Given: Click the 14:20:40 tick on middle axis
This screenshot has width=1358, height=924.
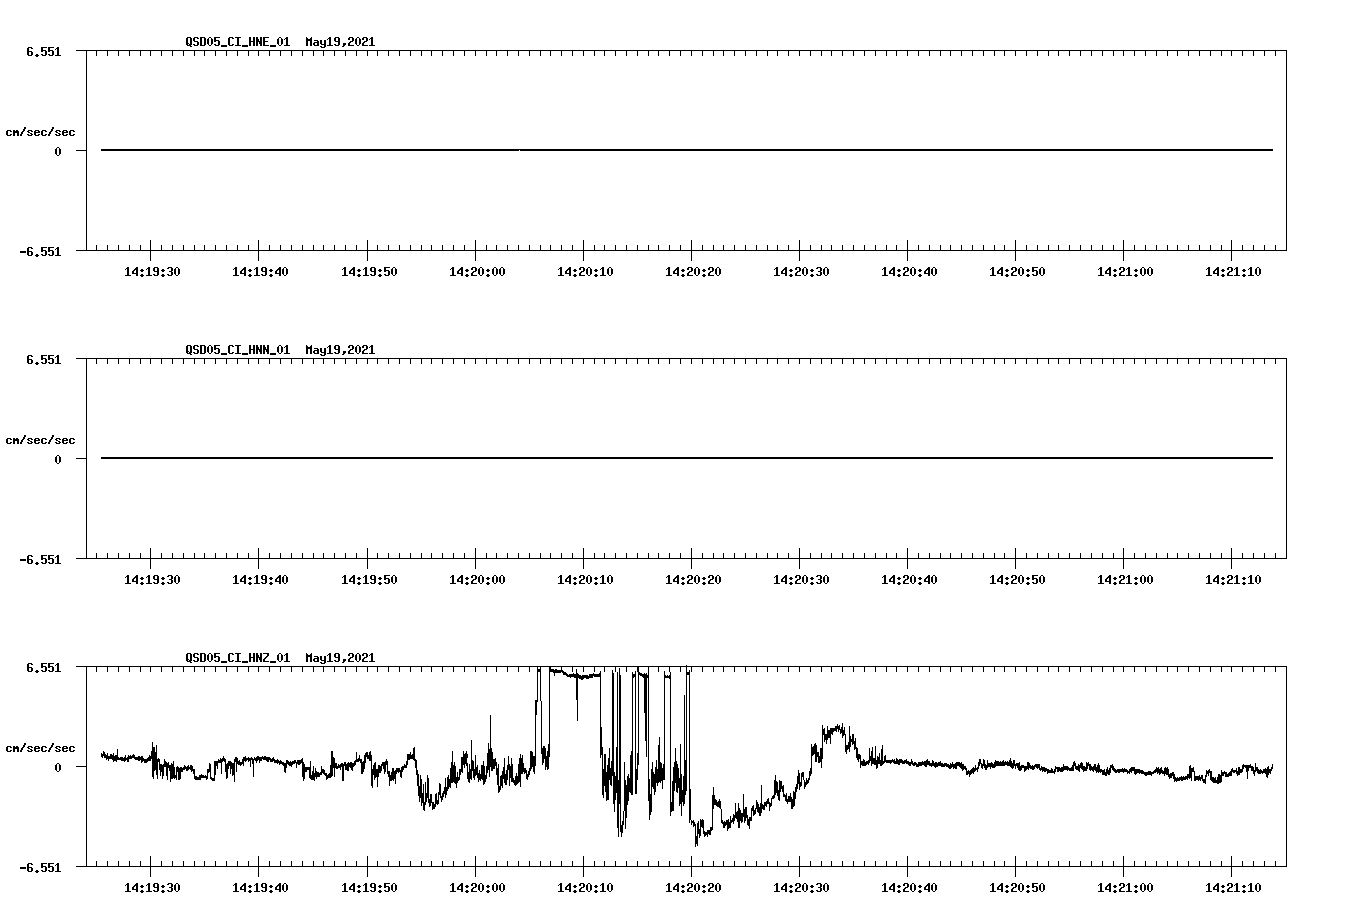Looking at the screenshot, I should (x=908, y=562).
